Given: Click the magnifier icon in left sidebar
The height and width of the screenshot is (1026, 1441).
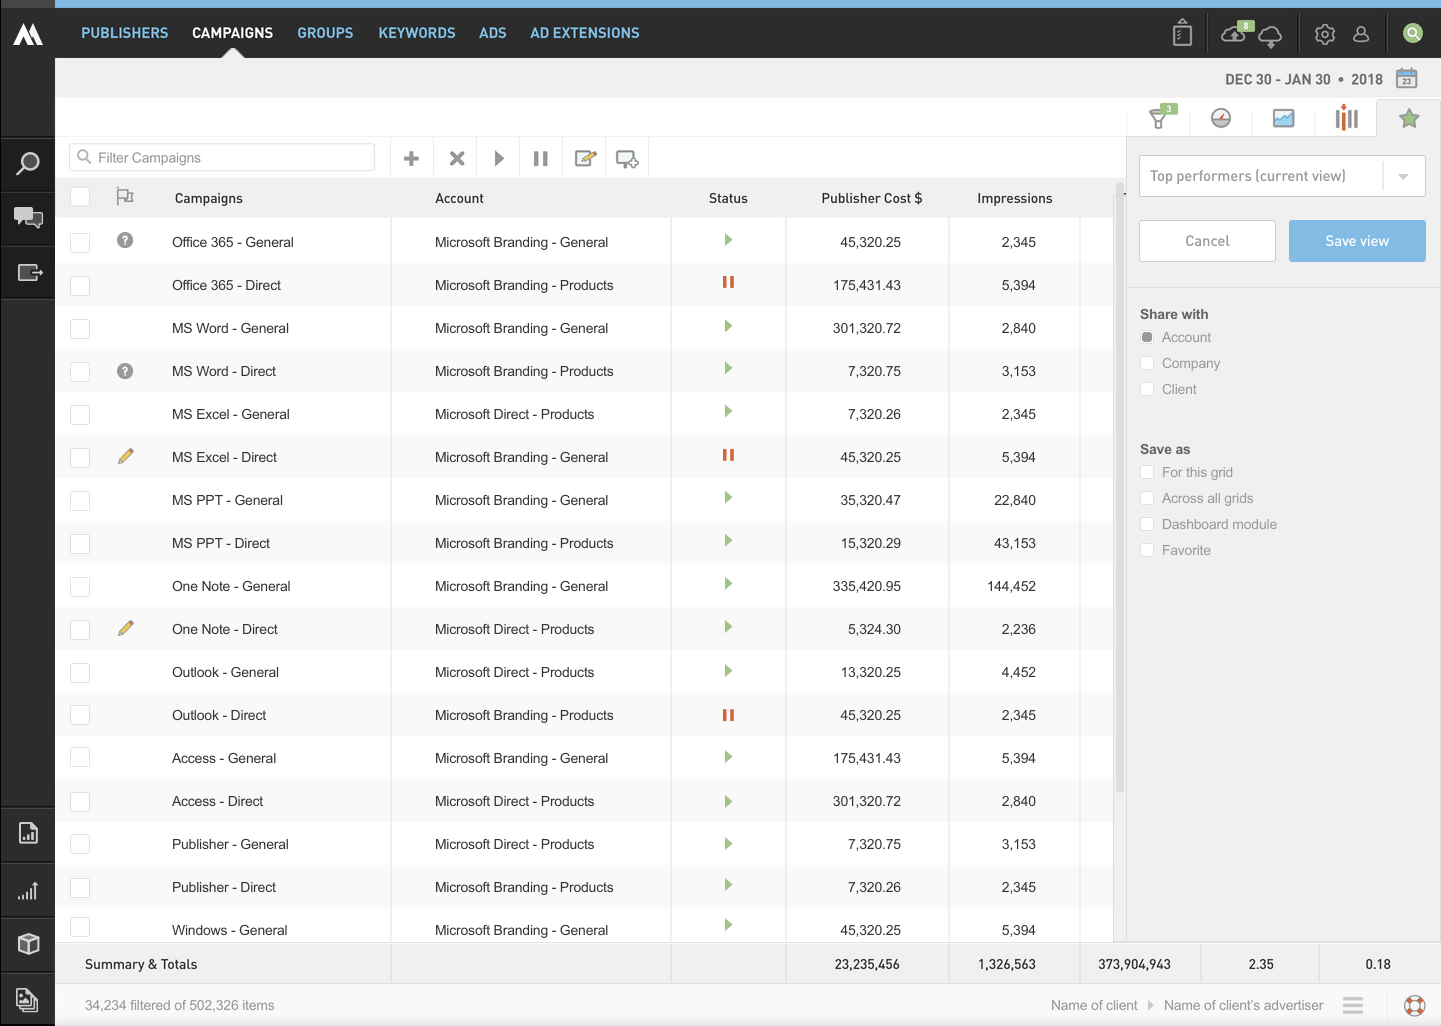Looking at the screenshot, I should pyautogui.click(x=28, y=163).
